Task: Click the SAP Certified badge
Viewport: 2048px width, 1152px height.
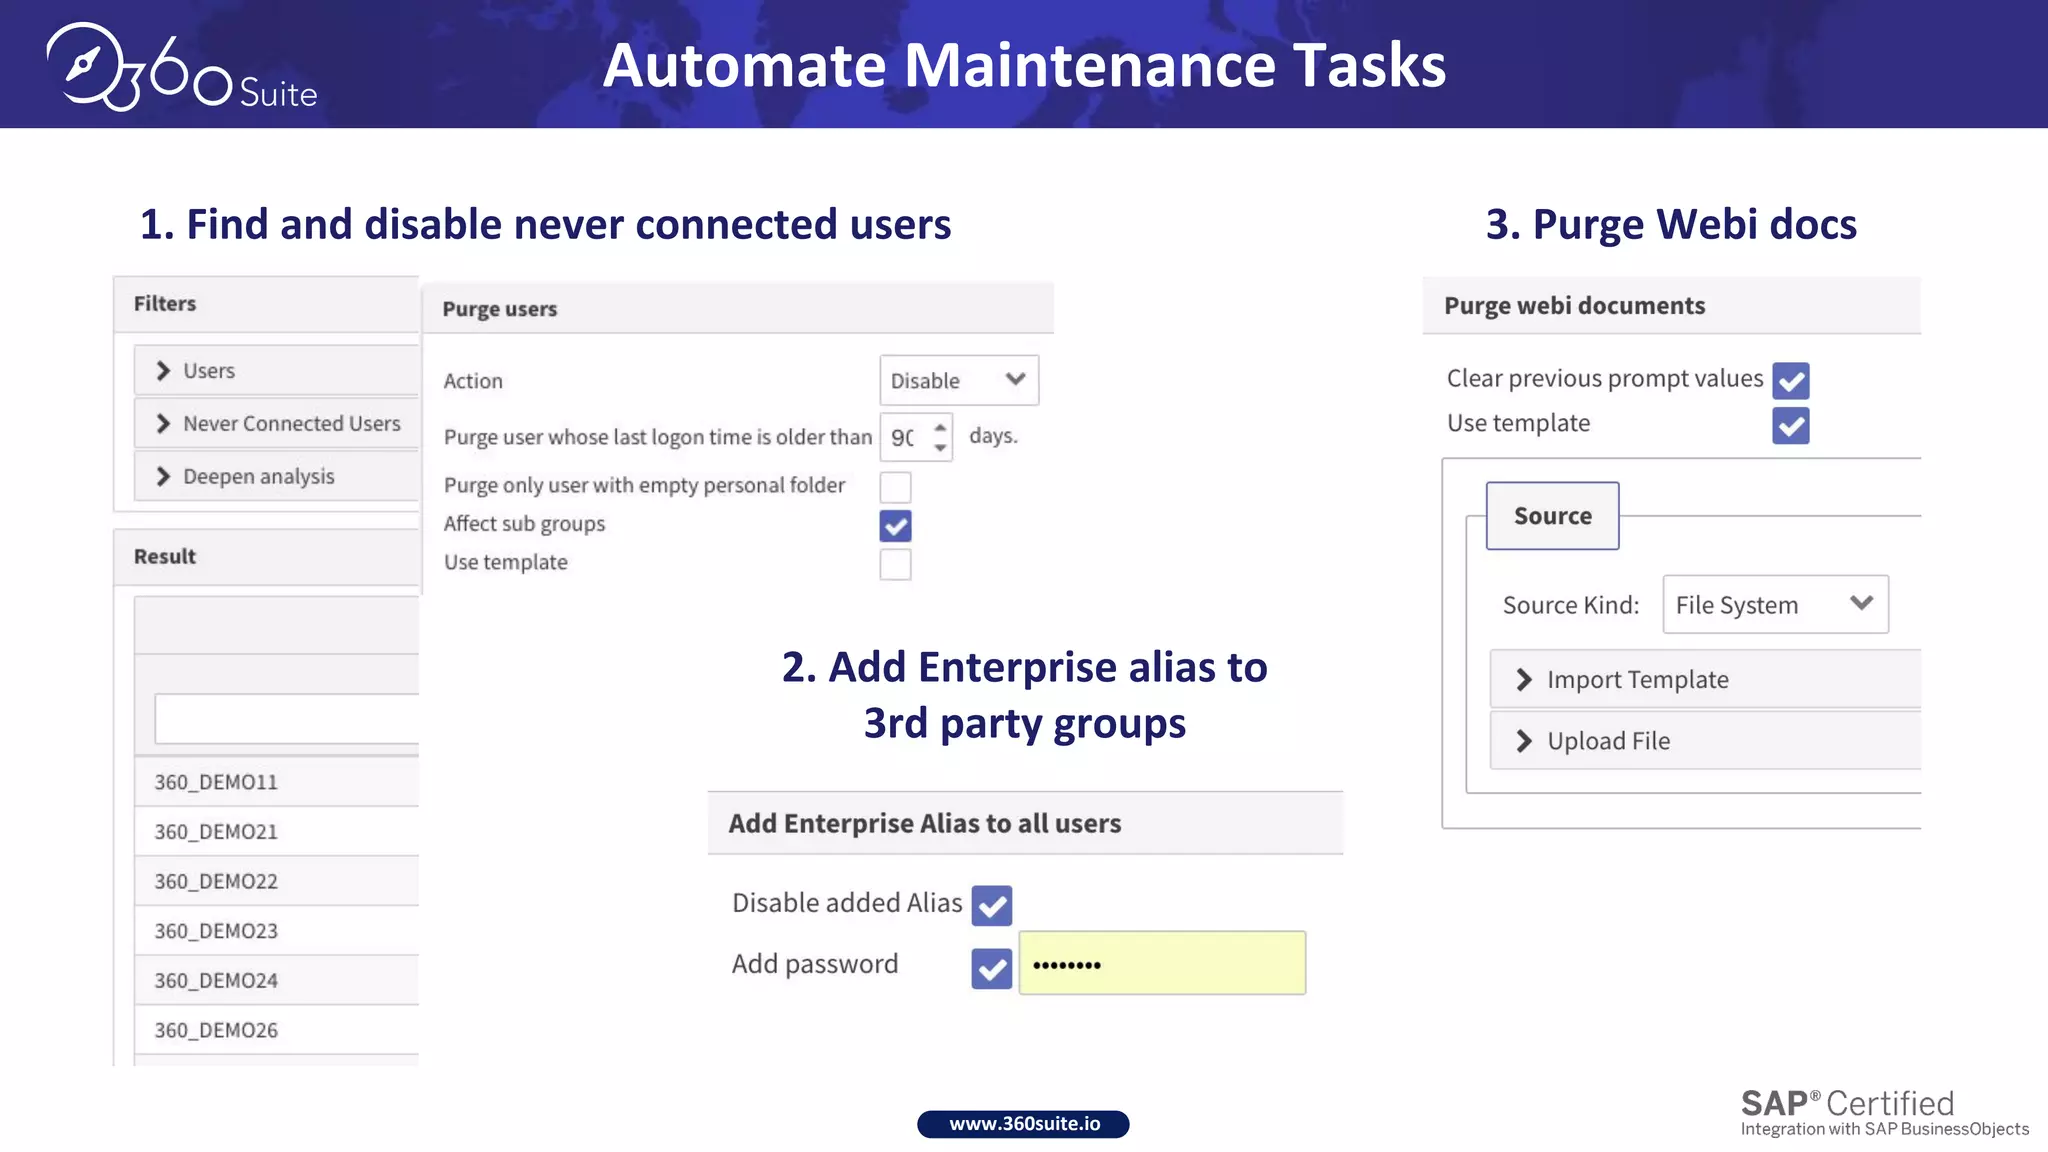Action: tap(1885, 1113)
